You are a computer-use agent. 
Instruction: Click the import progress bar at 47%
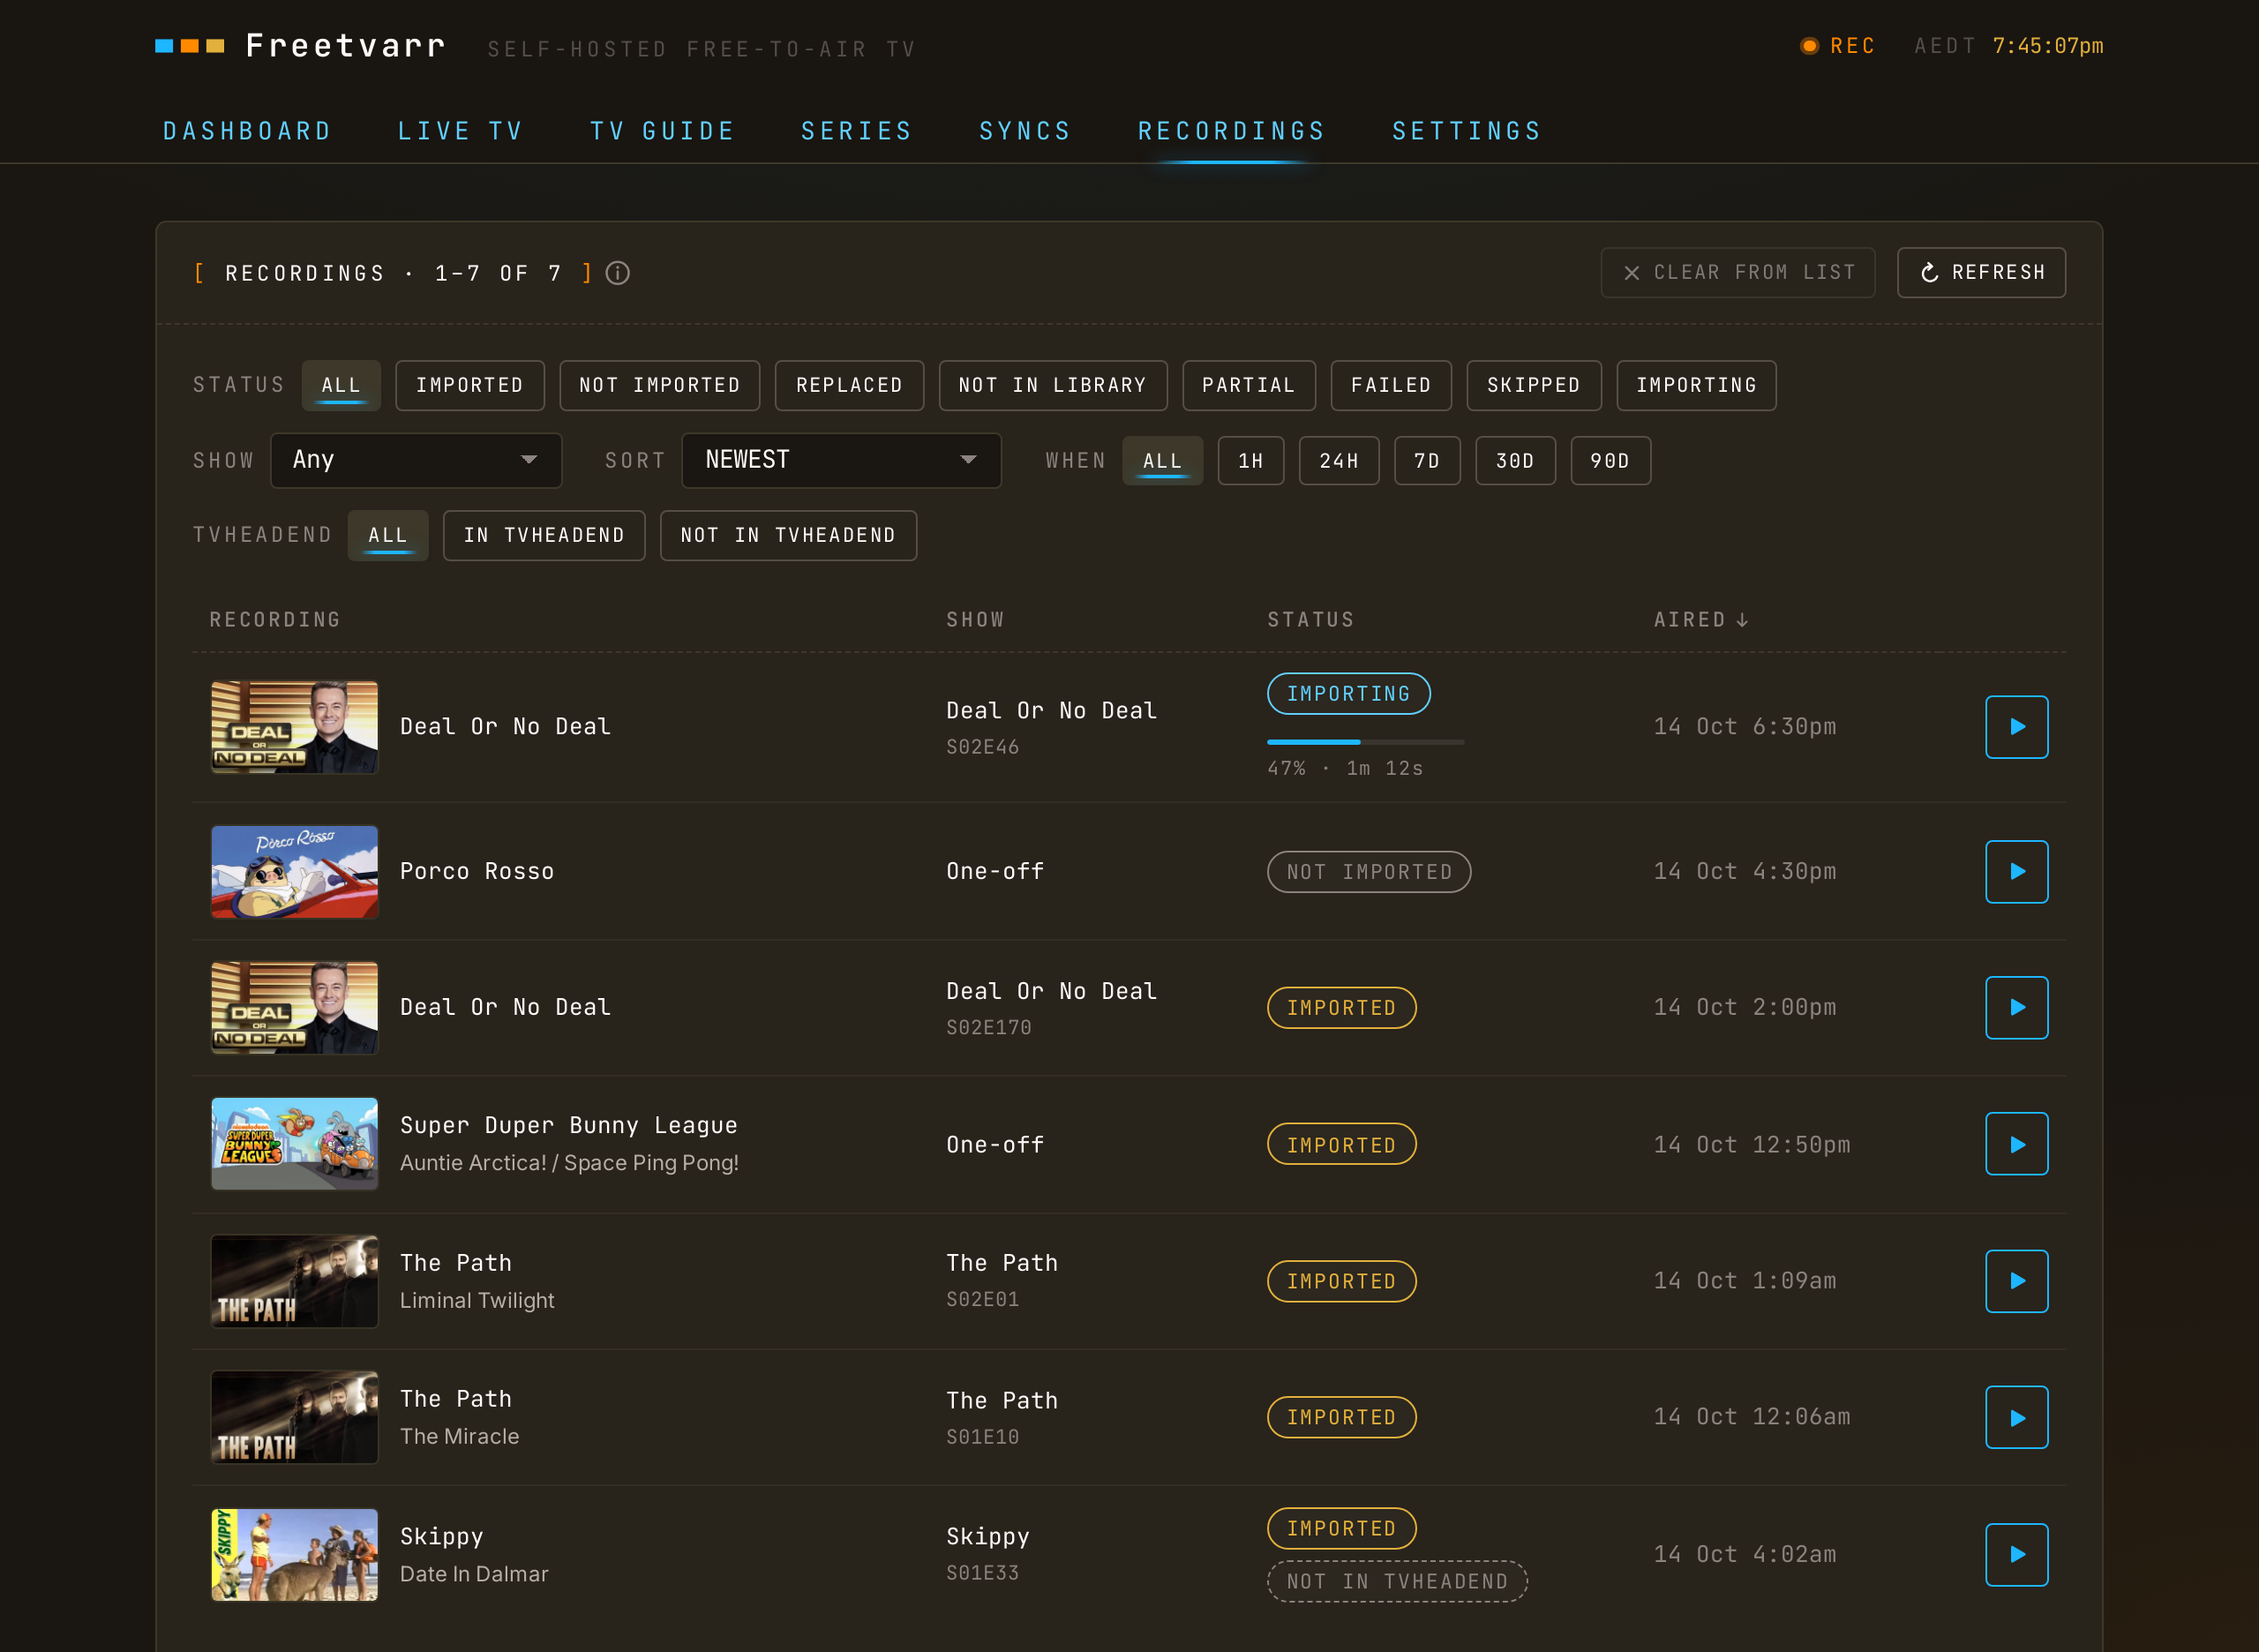point(1365,742)
